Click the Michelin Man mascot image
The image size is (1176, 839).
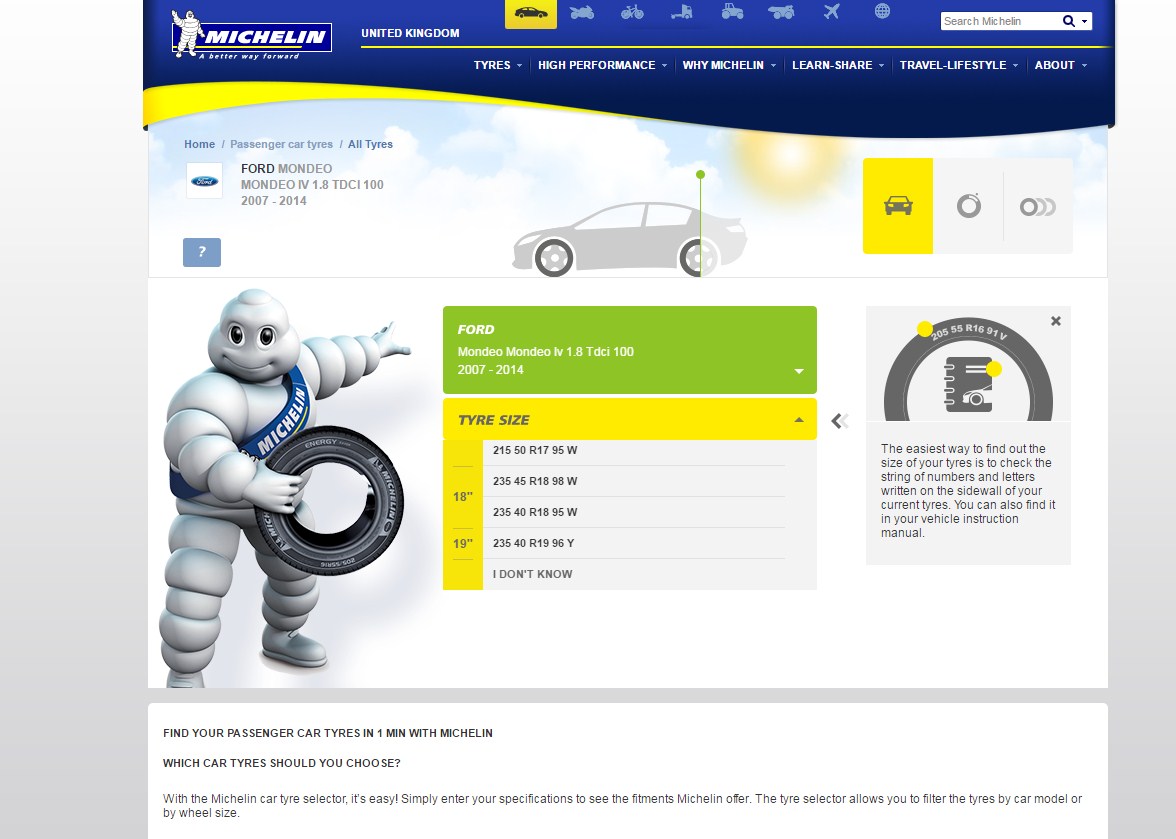pyautogui.click(x=285, y=487)
